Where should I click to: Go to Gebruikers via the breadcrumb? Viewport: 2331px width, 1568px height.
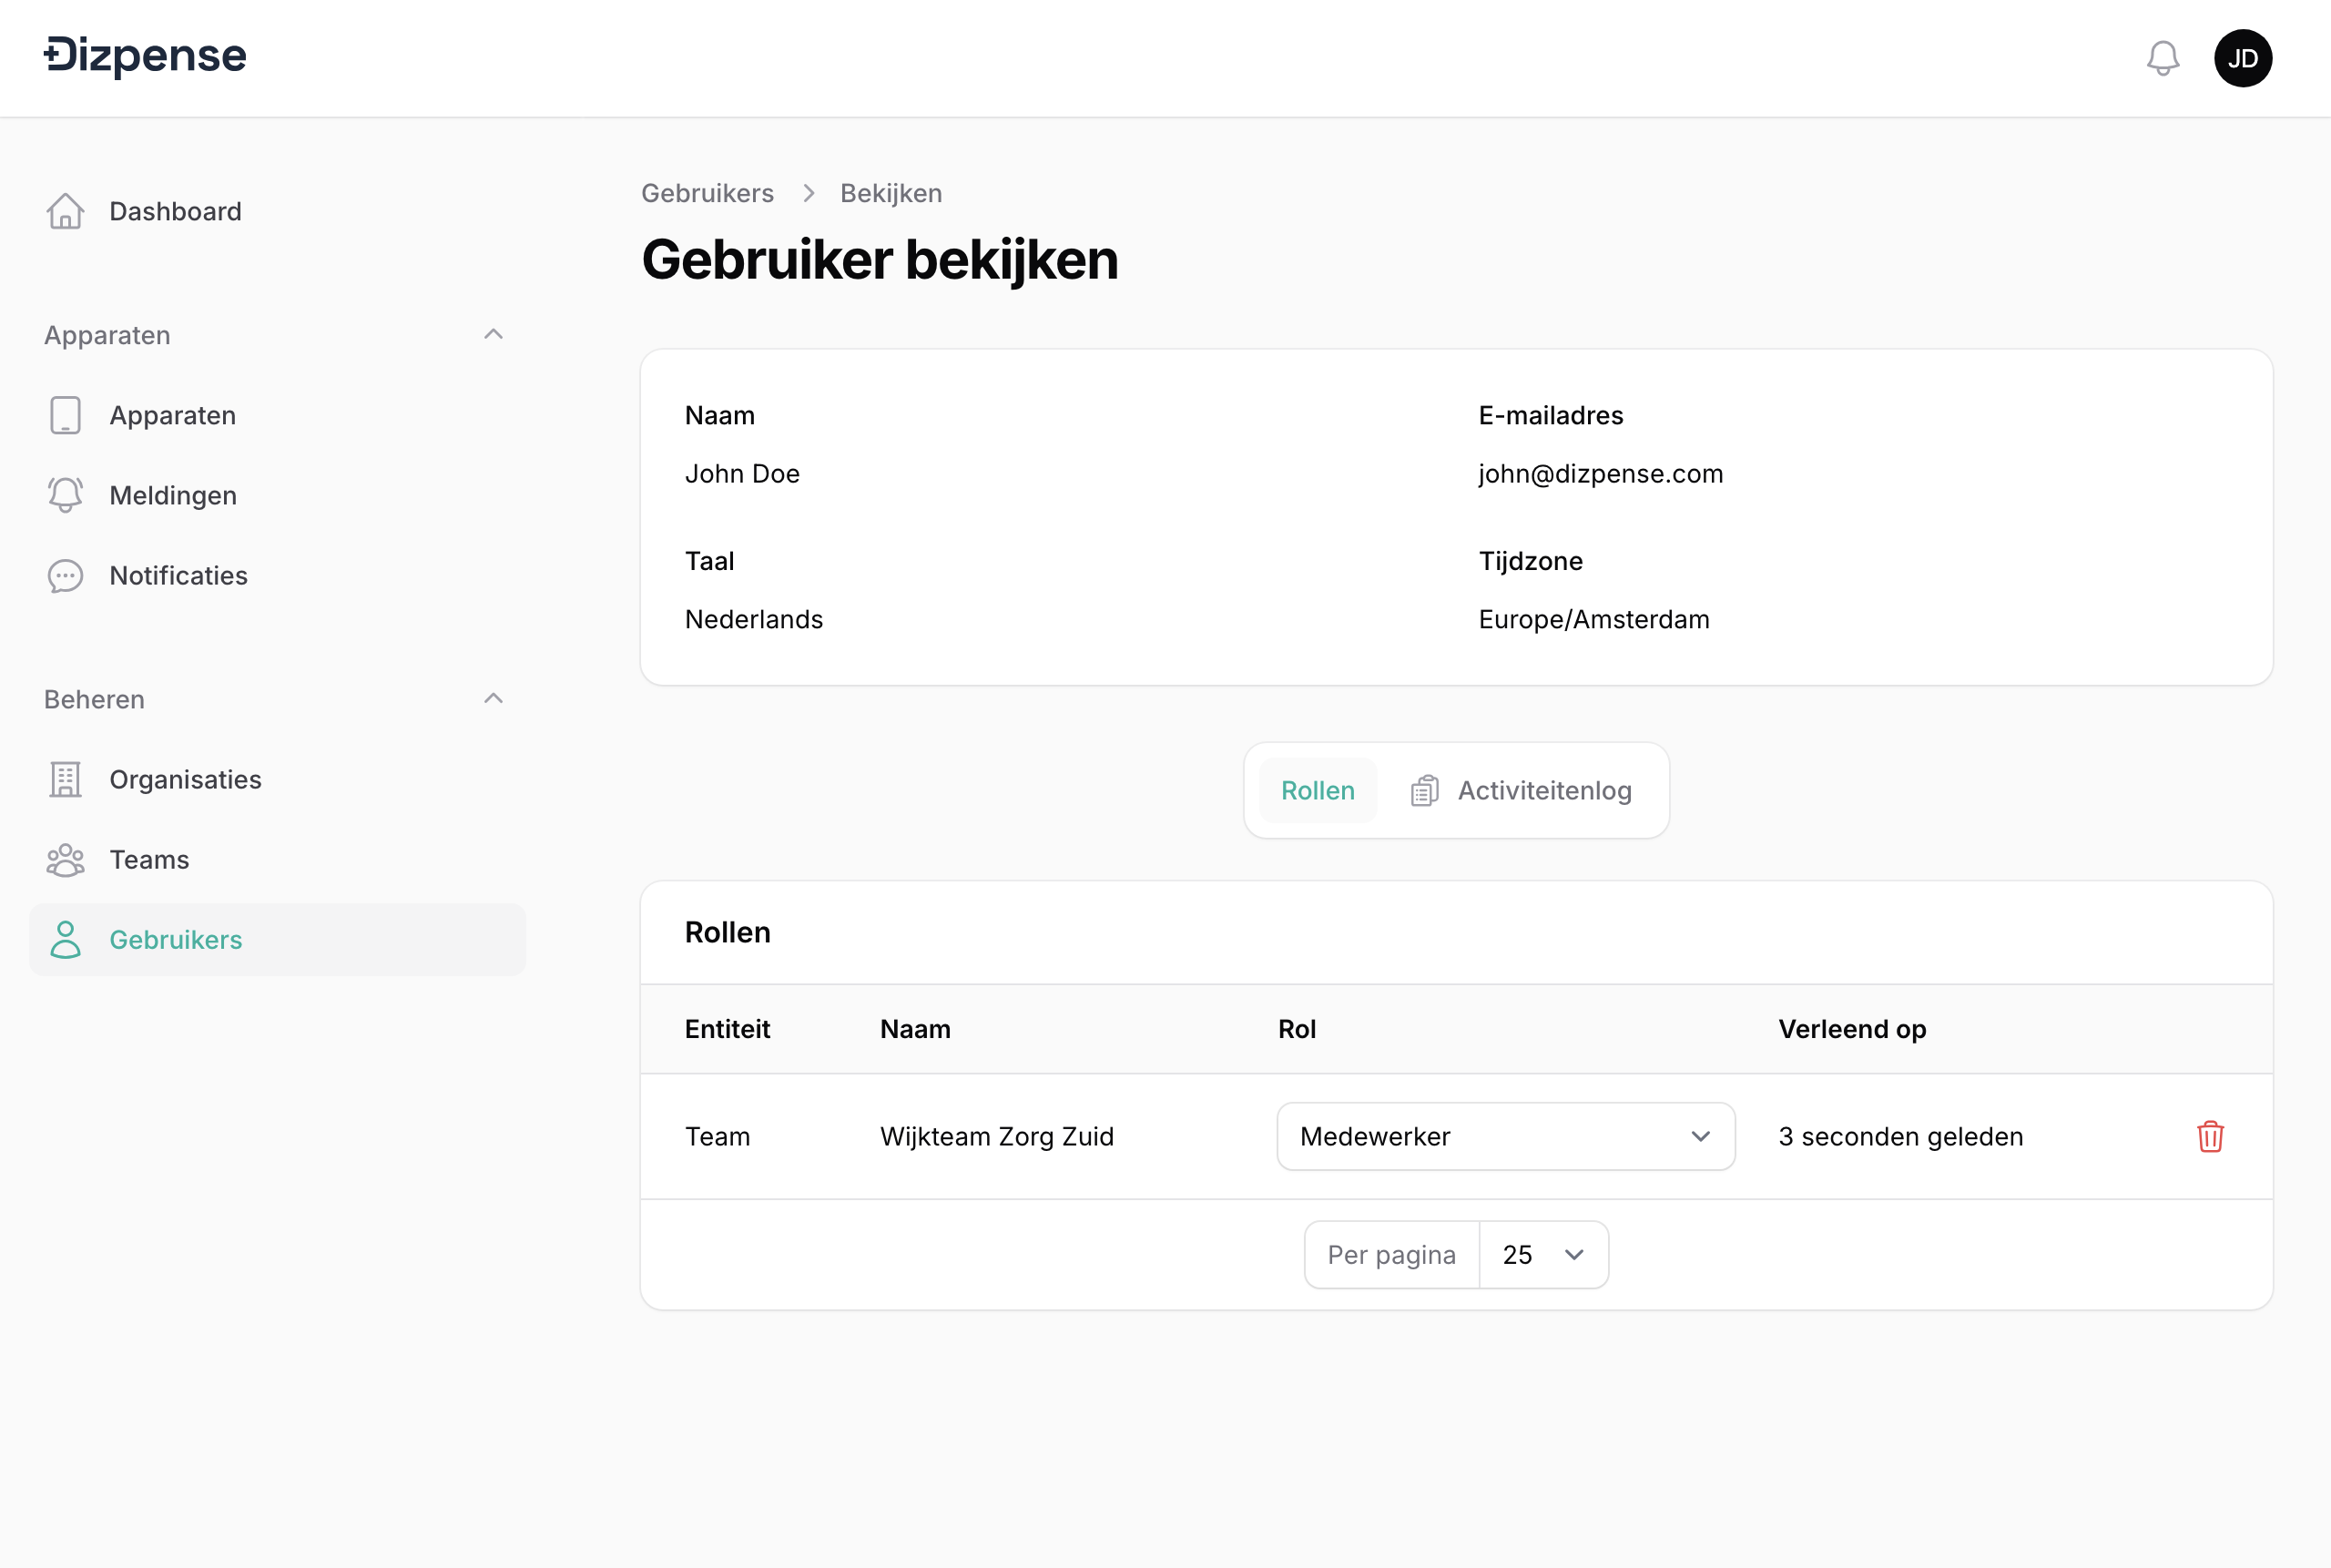[708, 192]
